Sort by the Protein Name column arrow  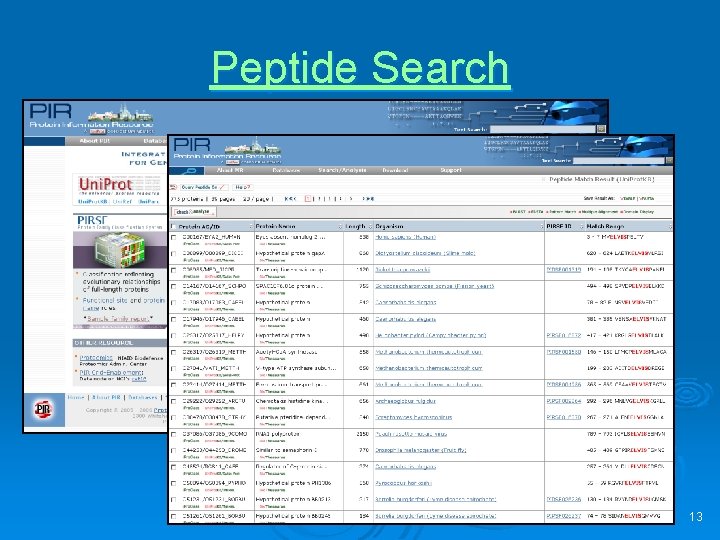tap(340, 226)
